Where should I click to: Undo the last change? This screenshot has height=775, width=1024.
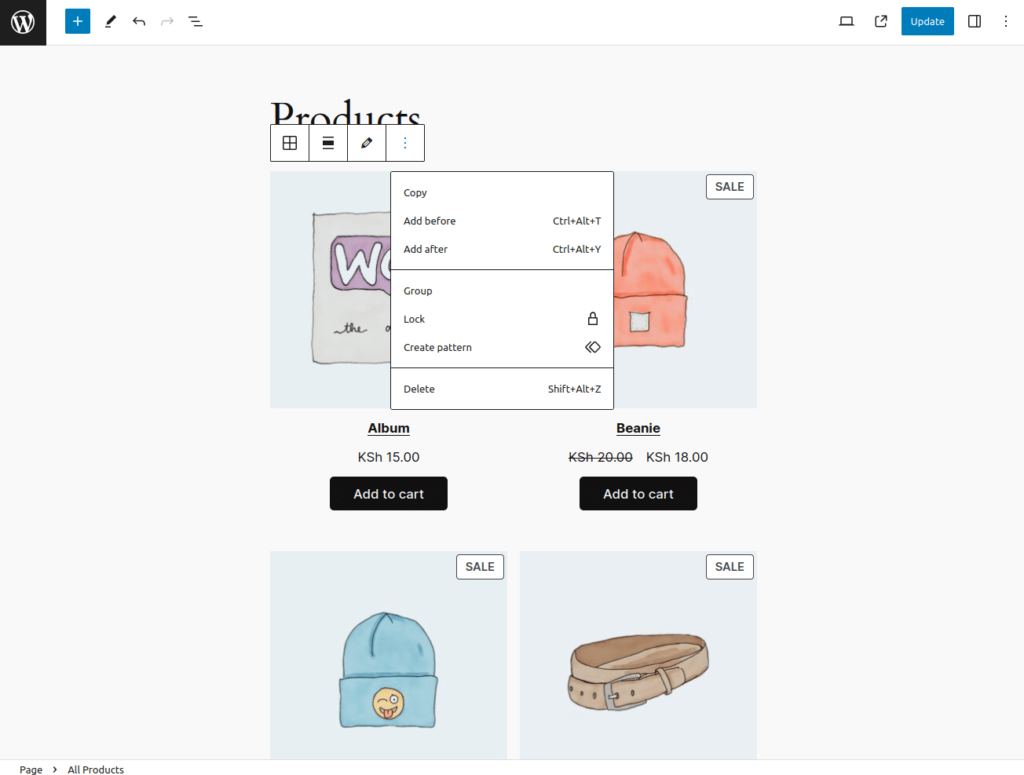[x=139, y=22]
